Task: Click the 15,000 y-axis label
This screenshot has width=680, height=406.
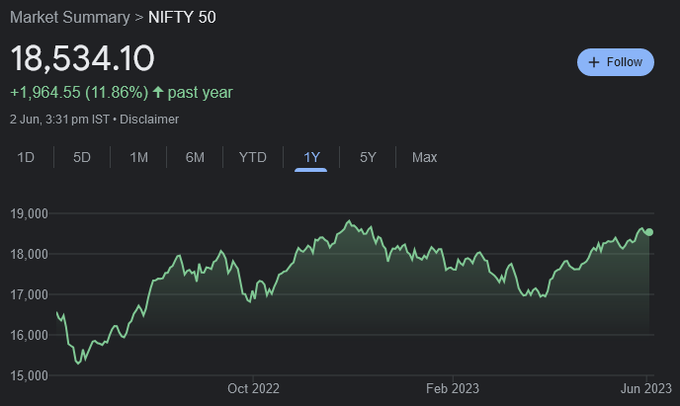Action: (29, 376)
